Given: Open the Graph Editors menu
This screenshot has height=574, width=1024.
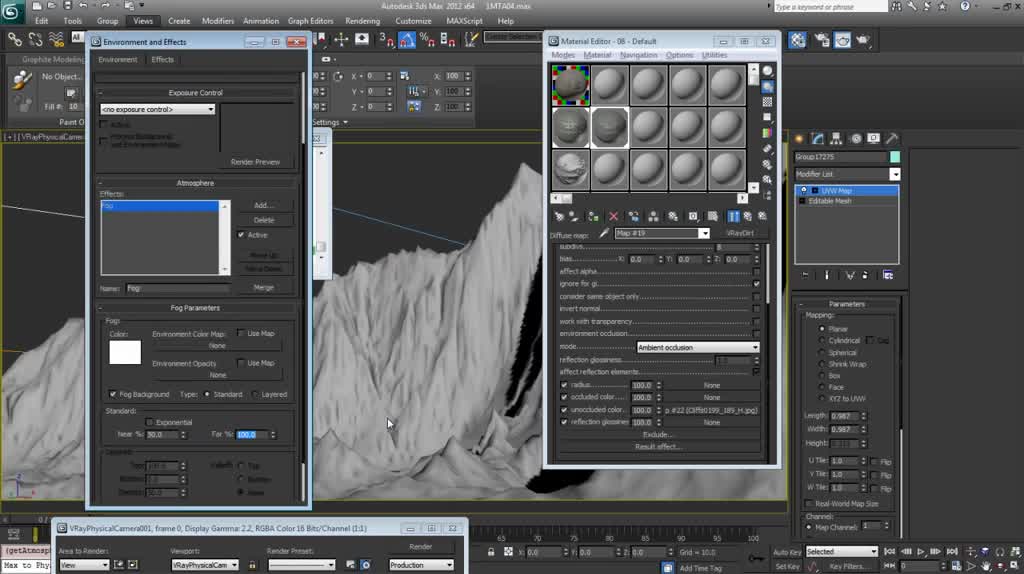Looking at the screenshot, I should pos(310,21).
